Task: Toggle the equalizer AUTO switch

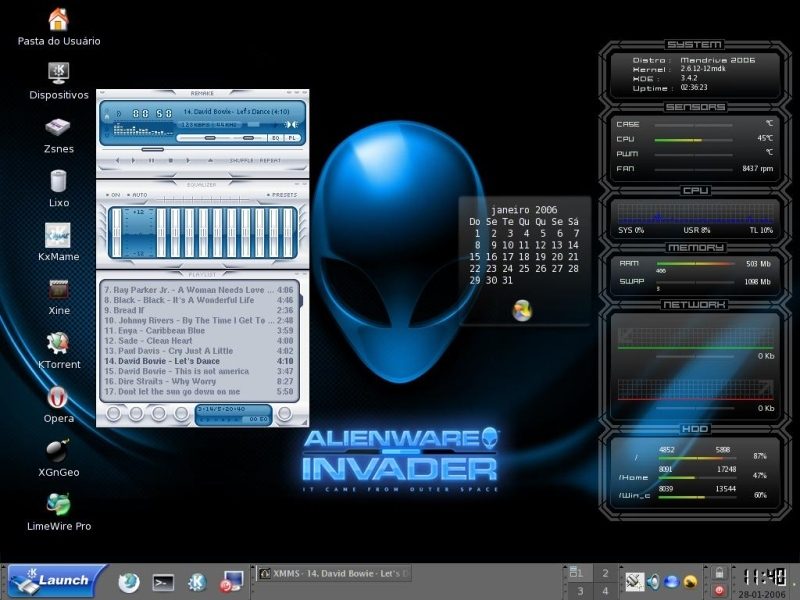Action: pos(137,195)
